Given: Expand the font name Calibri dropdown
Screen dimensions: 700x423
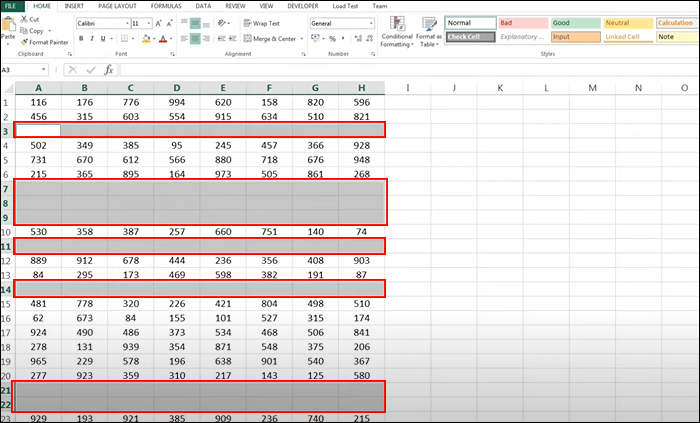Looking at the screenshot, I should point(127,23).
